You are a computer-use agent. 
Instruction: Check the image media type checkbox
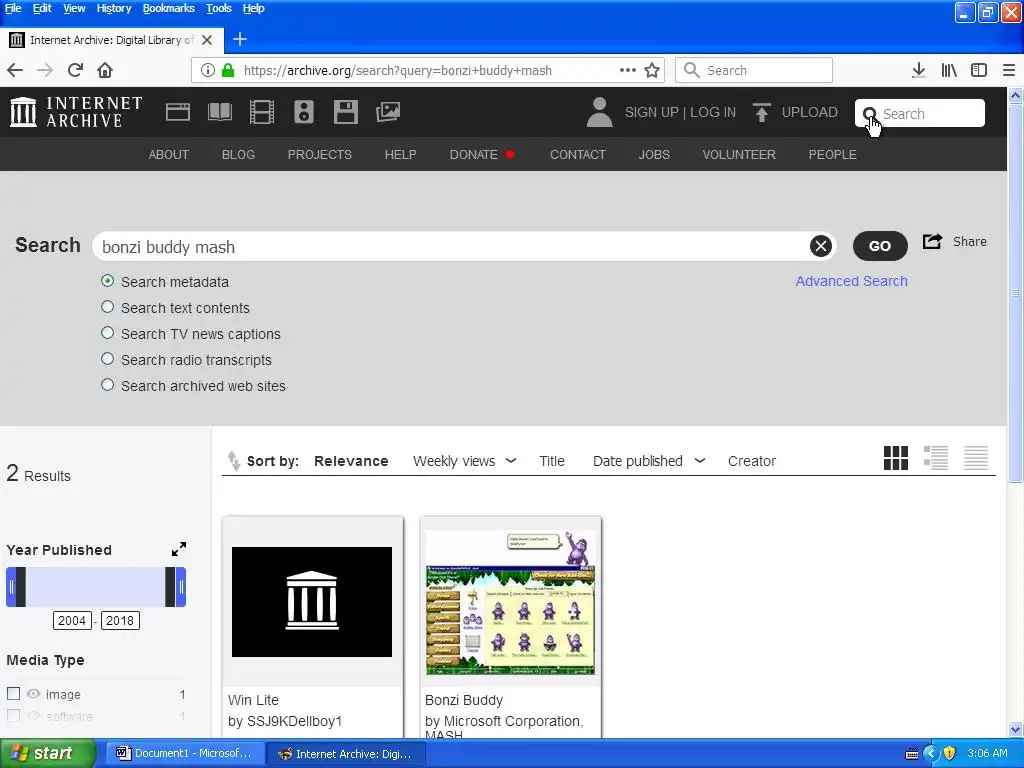click(13, 694)
